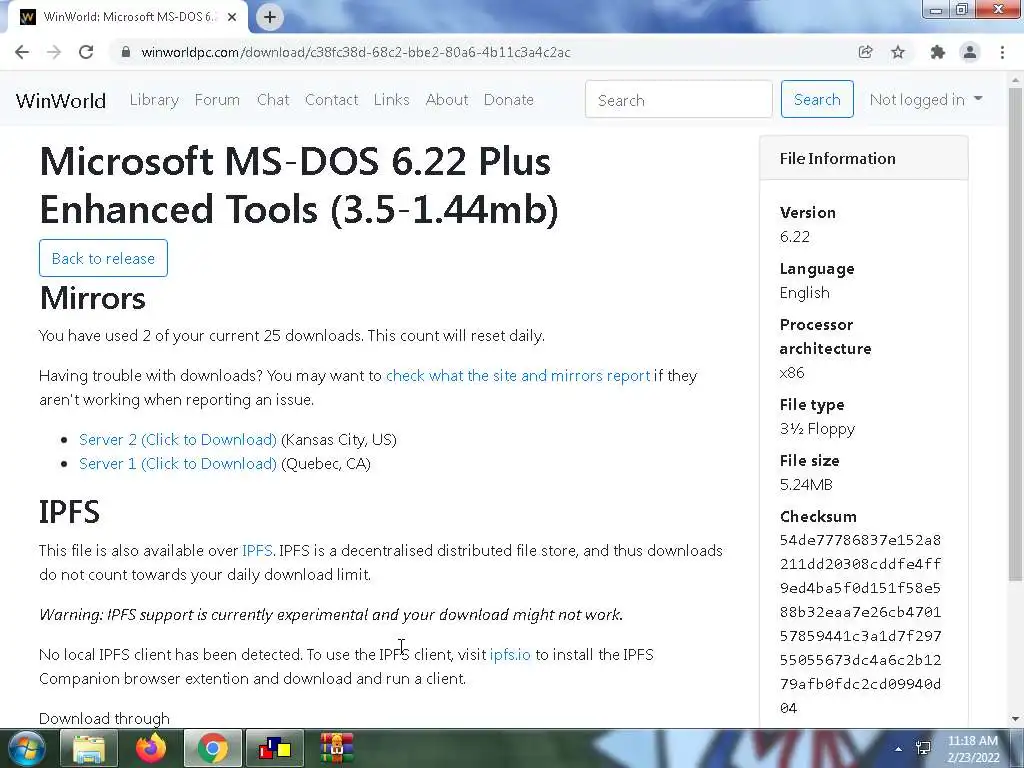Image resolution: width=1024 pixels, height=768 pixels.
Task: Click the File size value 5.24MB
Action: 806,485
